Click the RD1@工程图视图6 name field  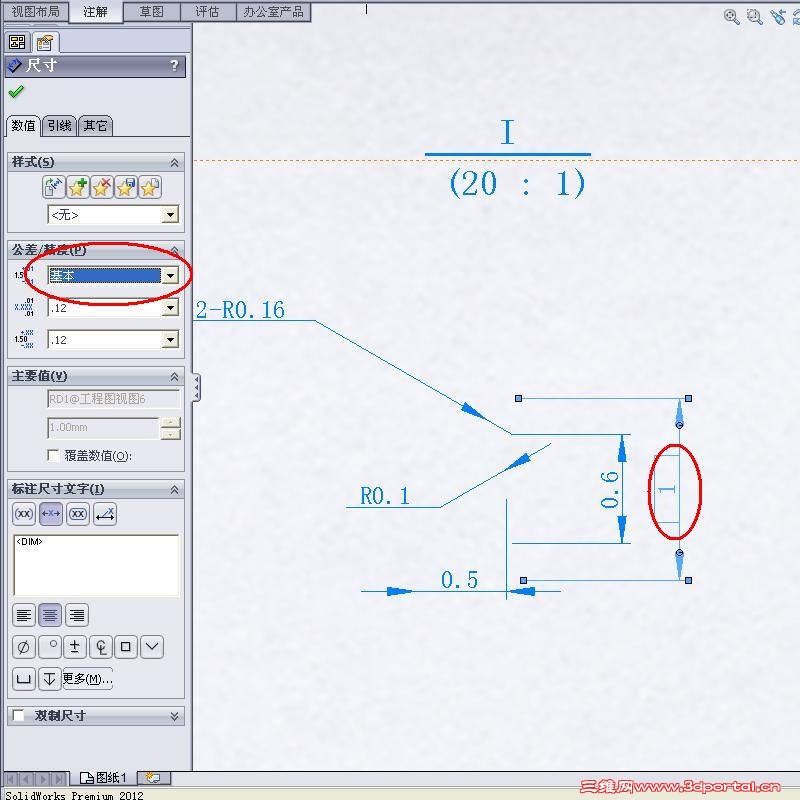tap(113, 398)
